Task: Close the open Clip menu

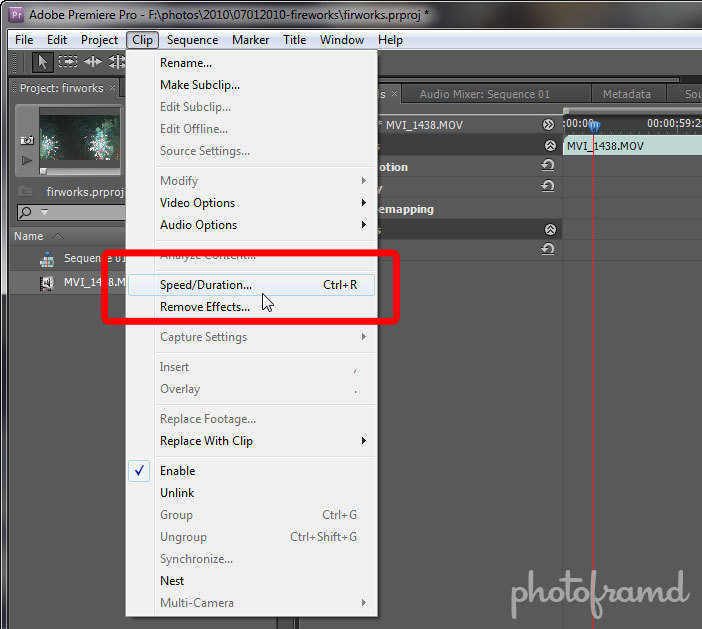Action: [142, 40]
